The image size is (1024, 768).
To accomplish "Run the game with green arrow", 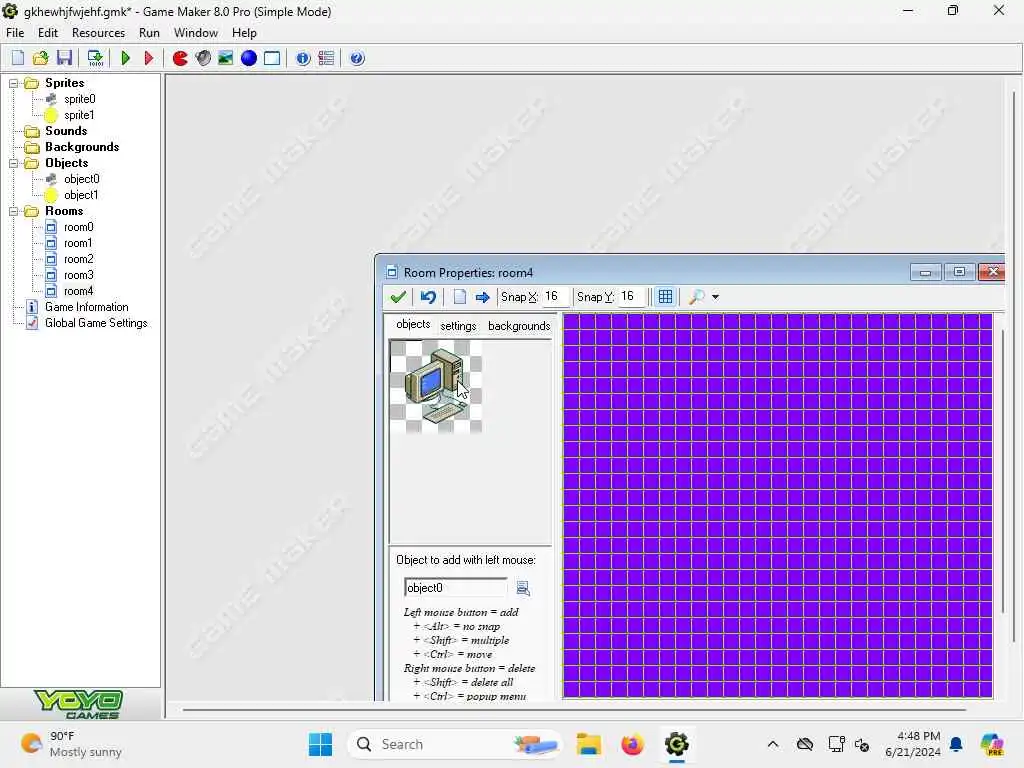I will [125, 58].
